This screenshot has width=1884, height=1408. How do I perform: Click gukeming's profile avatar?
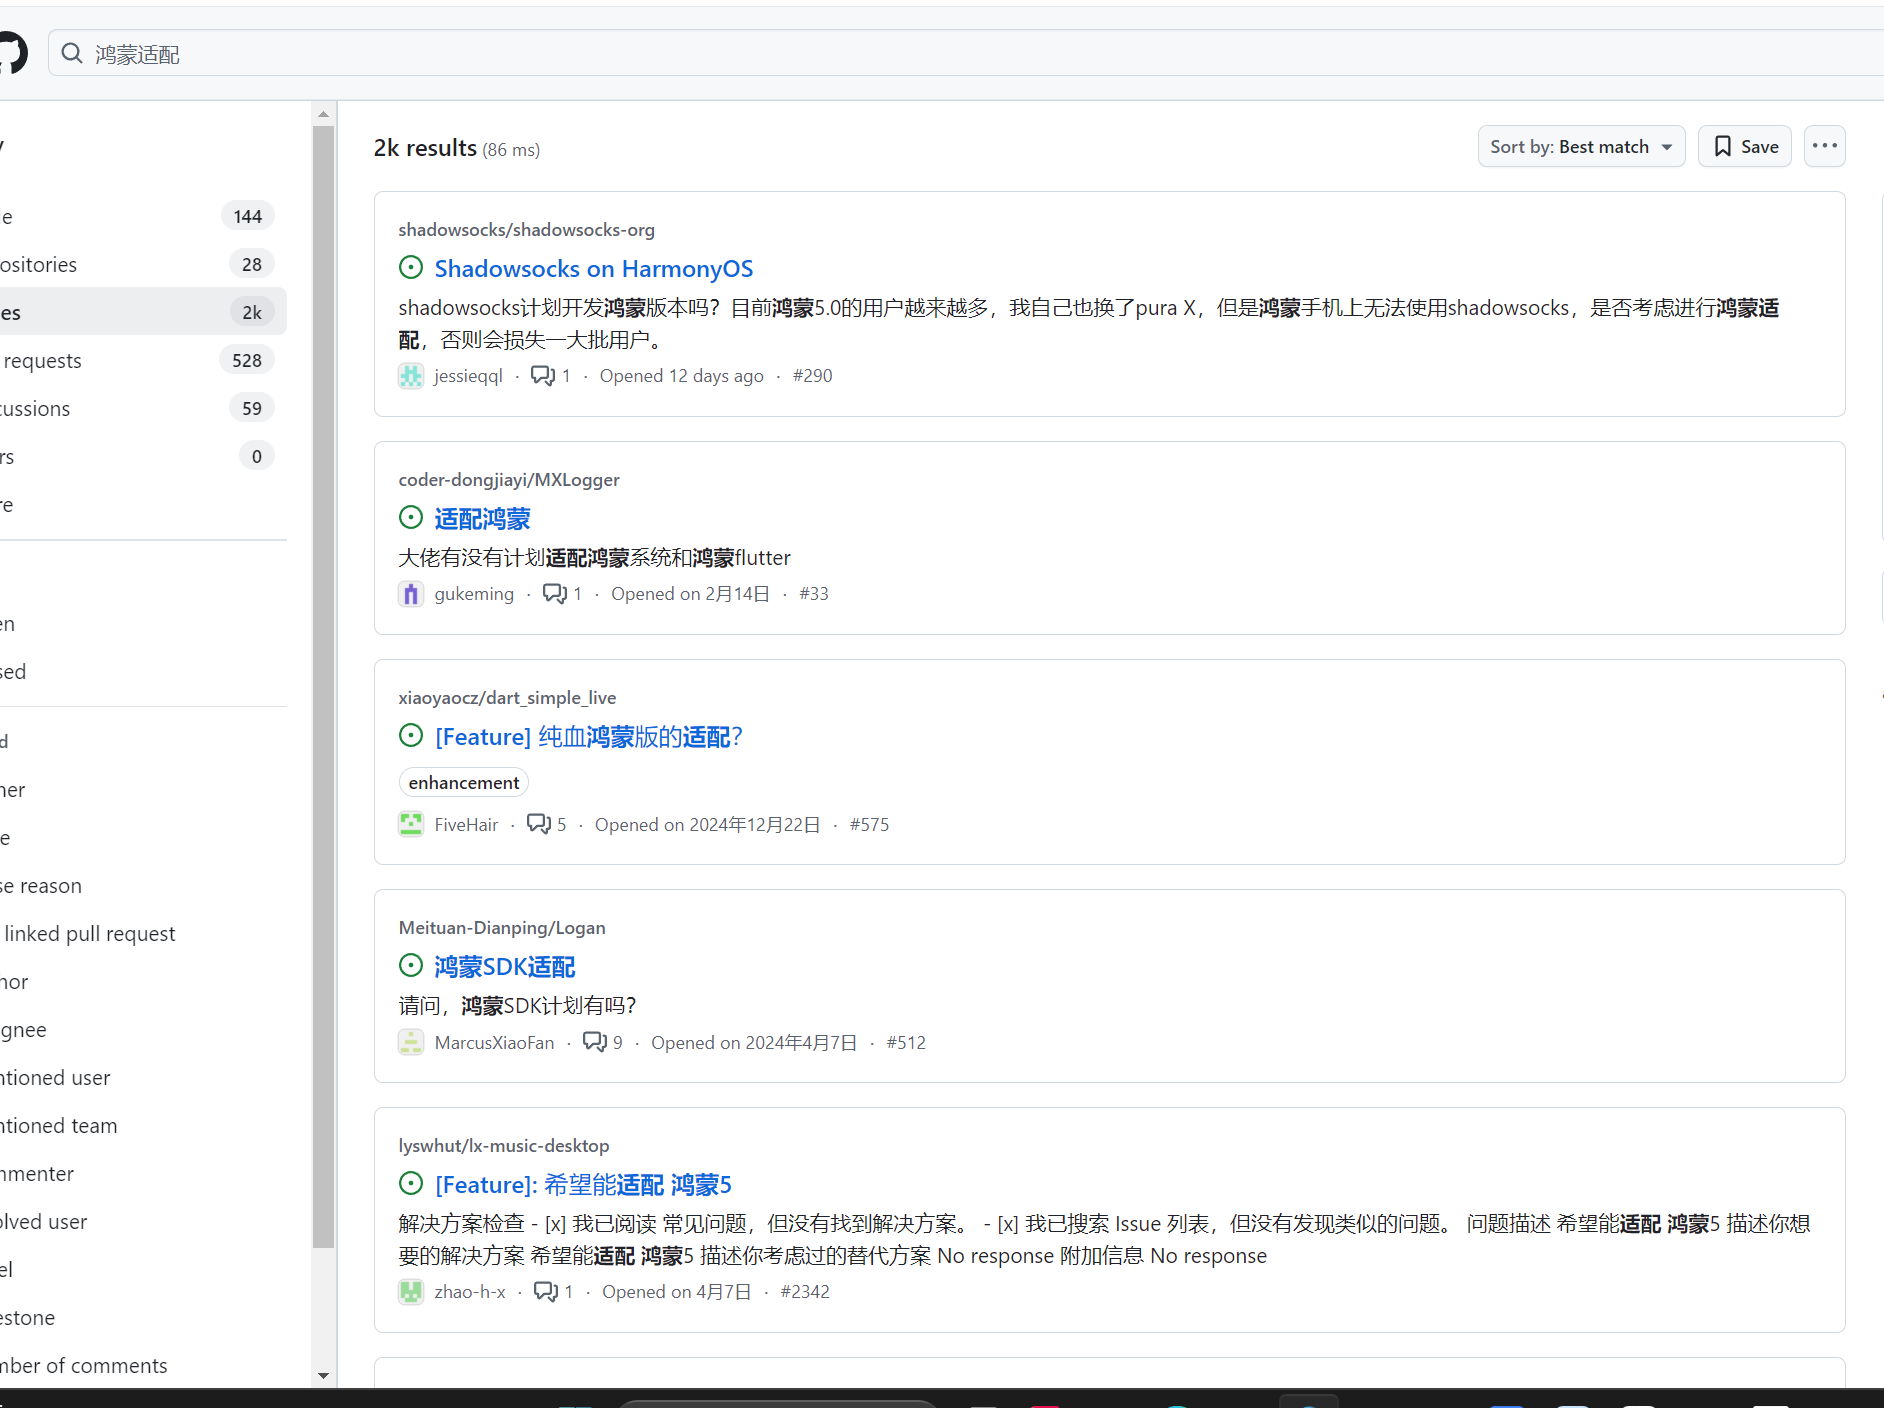point(411,593)
